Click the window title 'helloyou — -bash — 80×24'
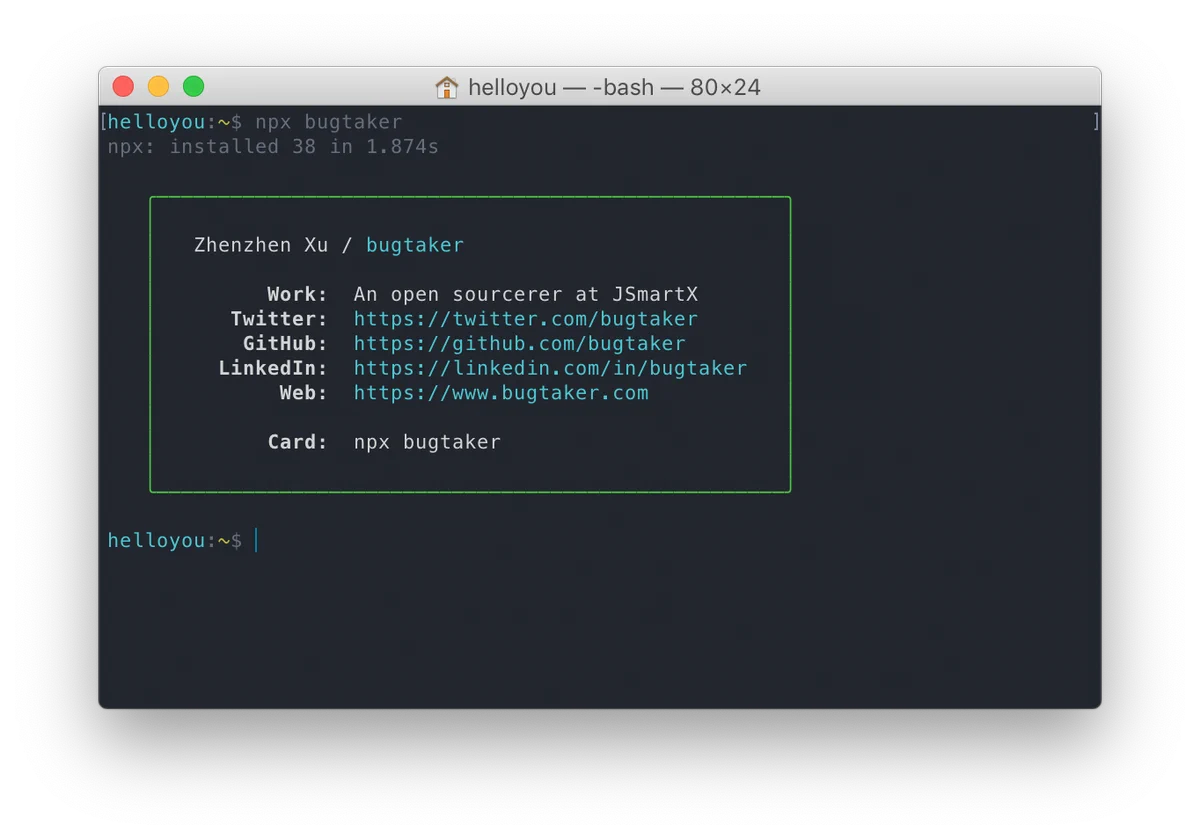The width and height of the screenshot is (1200, 839). point(614,87)
